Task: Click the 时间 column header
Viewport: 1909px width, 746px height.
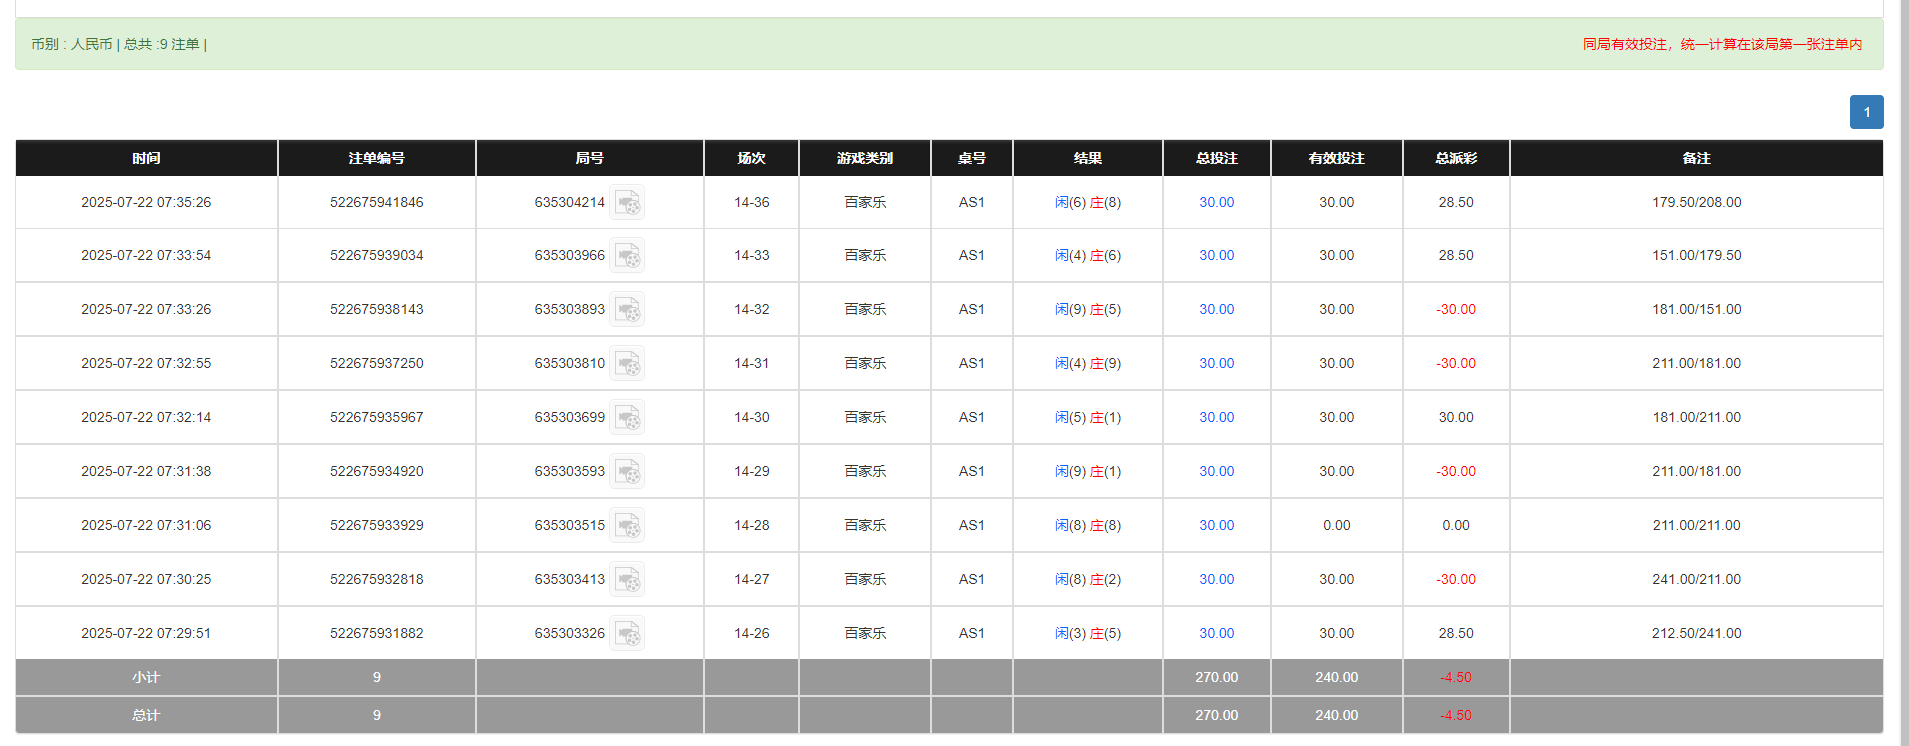Action: click(146, 158)
